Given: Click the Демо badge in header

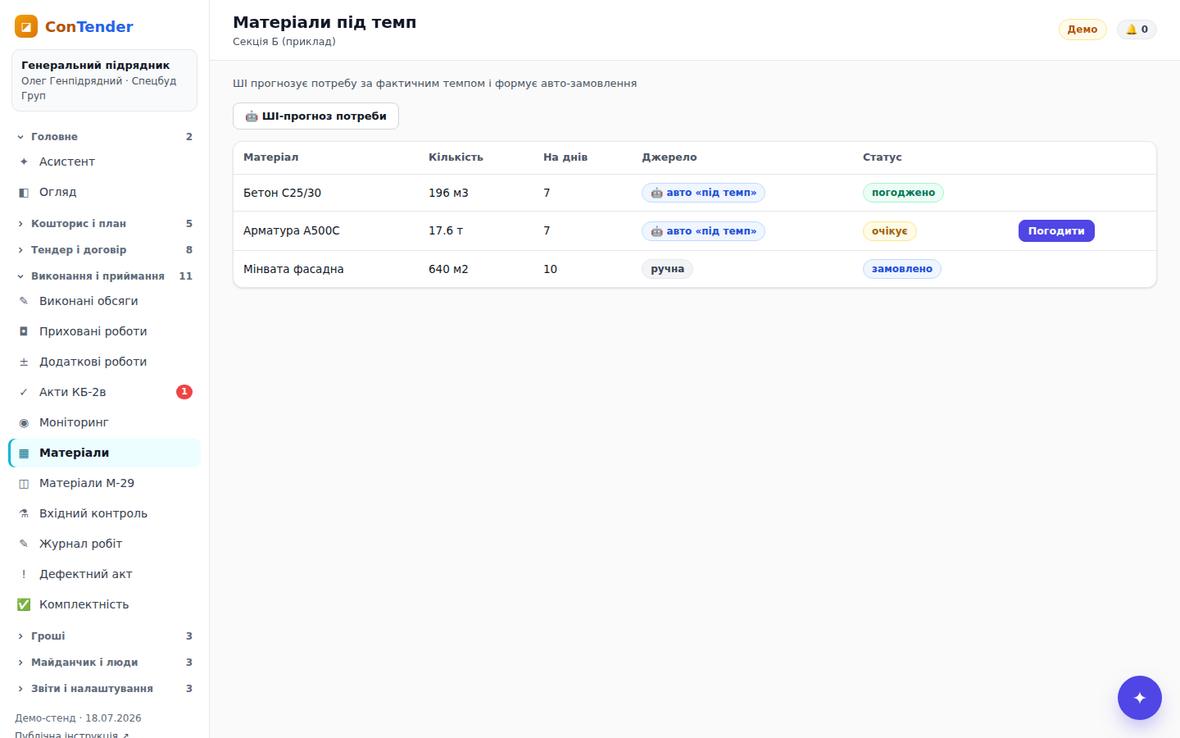Looking at the screenshot, I should [x=1082, y=29].
